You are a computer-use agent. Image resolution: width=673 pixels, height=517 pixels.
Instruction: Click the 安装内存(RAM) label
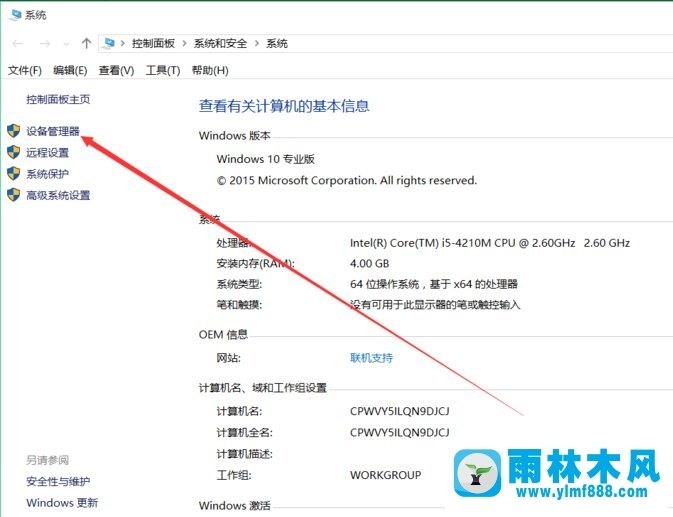click(x=255, y=263)
